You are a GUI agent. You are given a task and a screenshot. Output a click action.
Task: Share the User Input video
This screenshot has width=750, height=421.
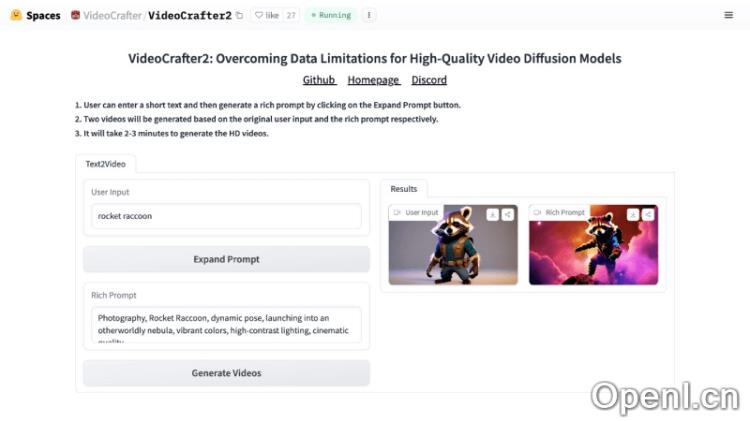pos(508,214)
